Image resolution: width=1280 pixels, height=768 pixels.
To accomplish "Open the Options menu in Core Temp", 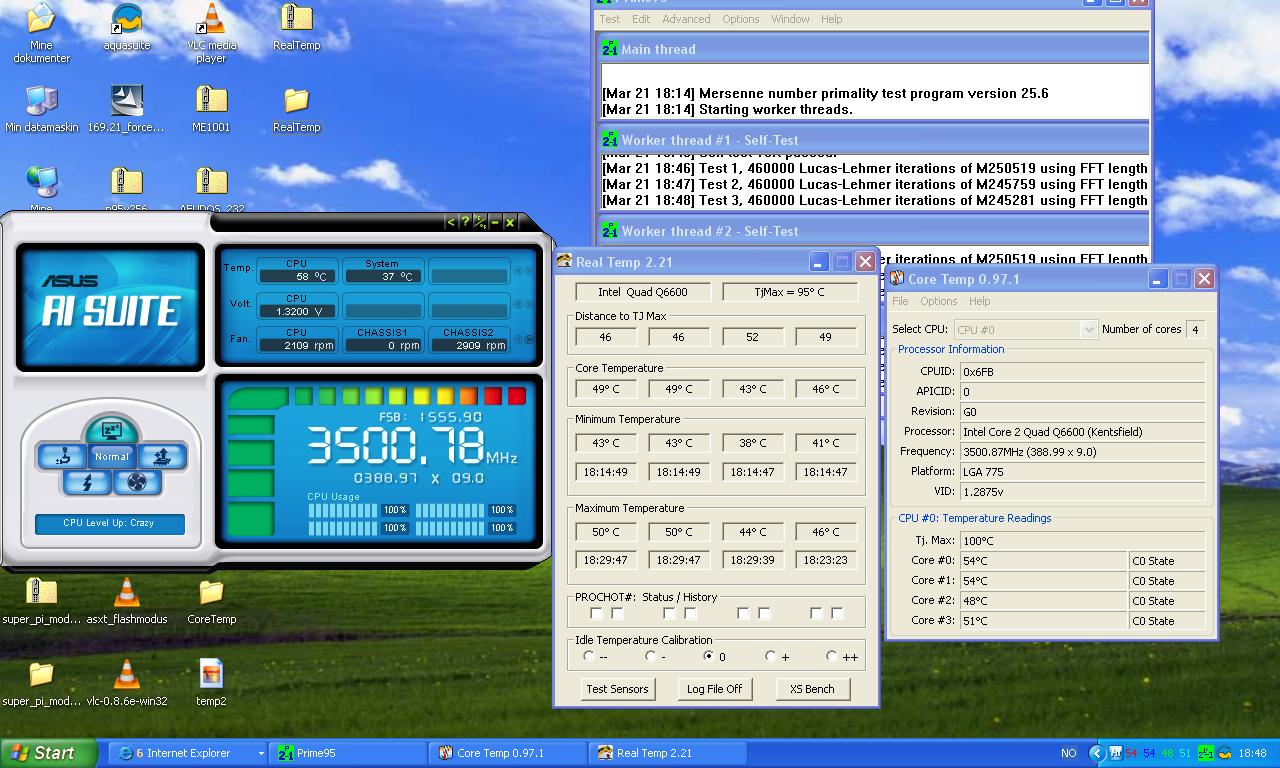I will pyautogui.click(x=938, y=301).
